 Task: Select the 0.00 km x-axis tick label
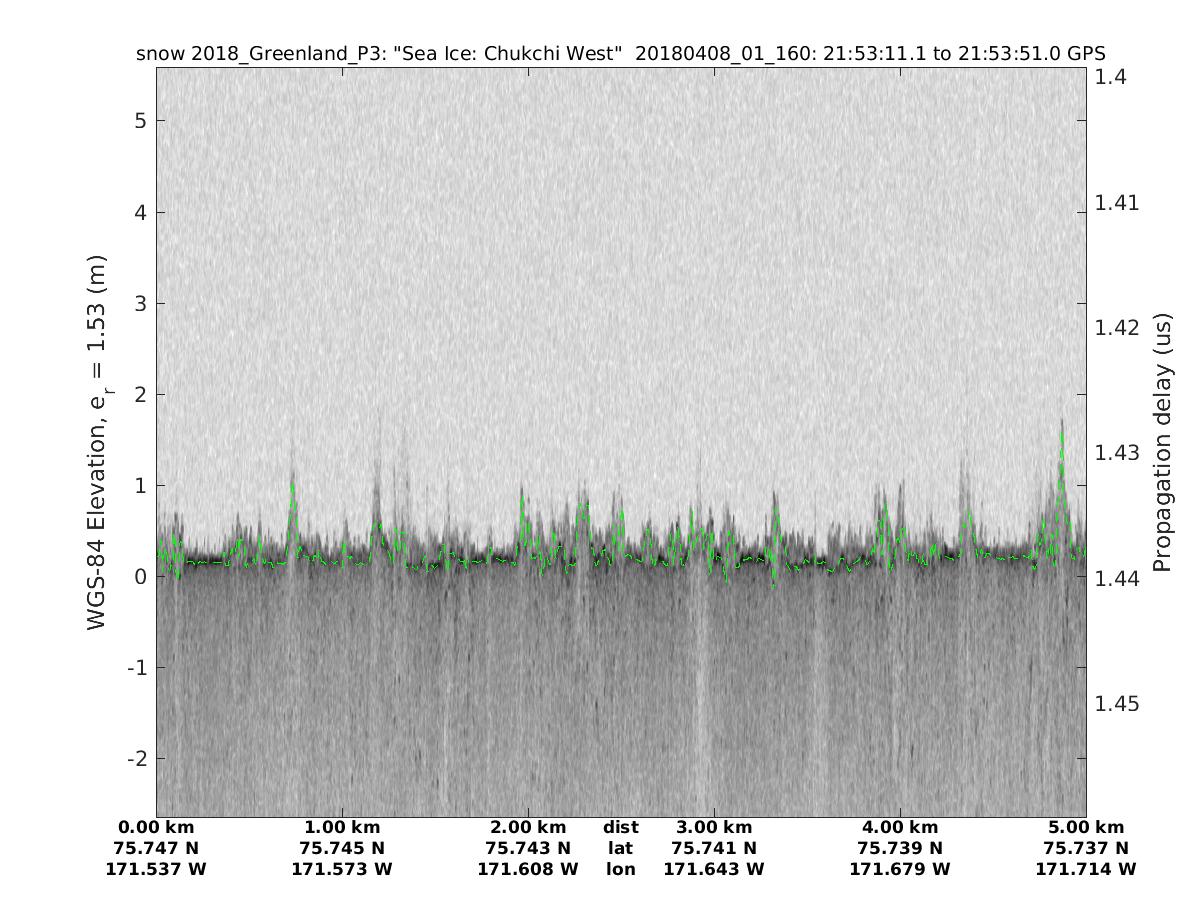click(x=156, y=827)
